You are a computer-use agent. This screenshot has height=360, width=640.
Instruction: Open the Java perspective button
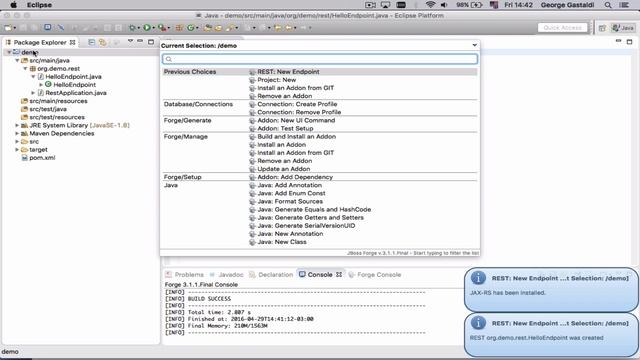pyautogui.click(x=623, y=28)
